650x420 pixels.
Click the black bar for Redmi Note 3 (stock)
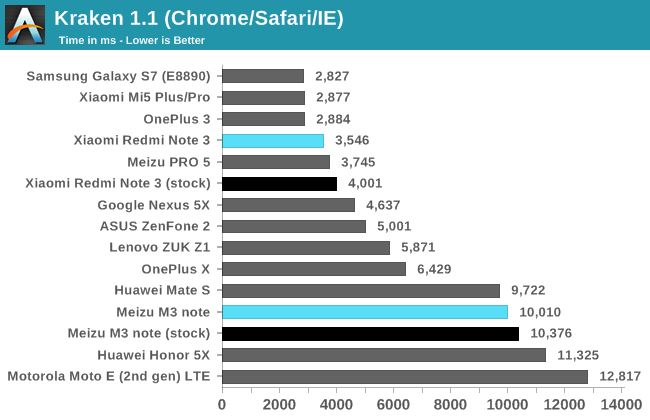point(280,183)
